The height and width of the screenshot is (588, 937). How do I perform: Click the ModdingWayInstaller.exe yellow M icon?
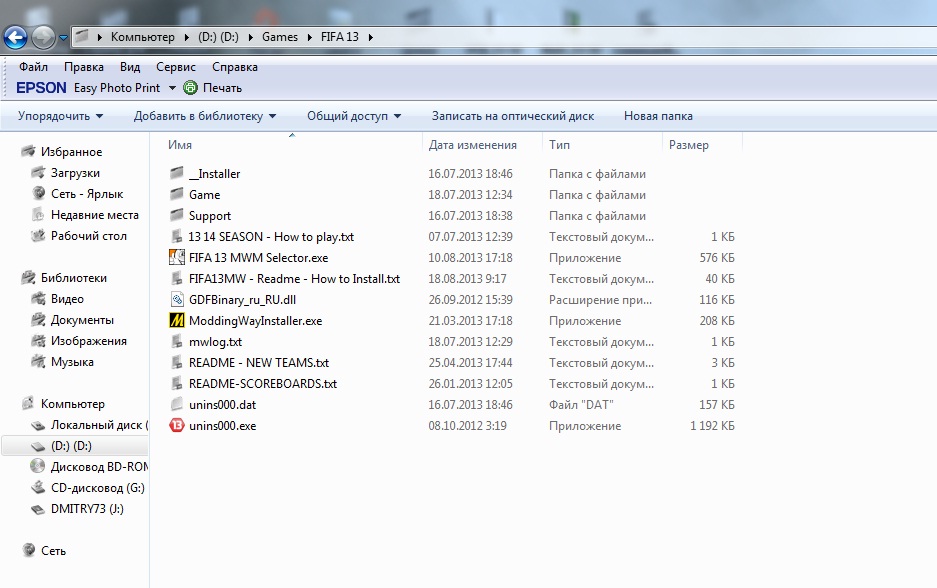click(176, 320)
